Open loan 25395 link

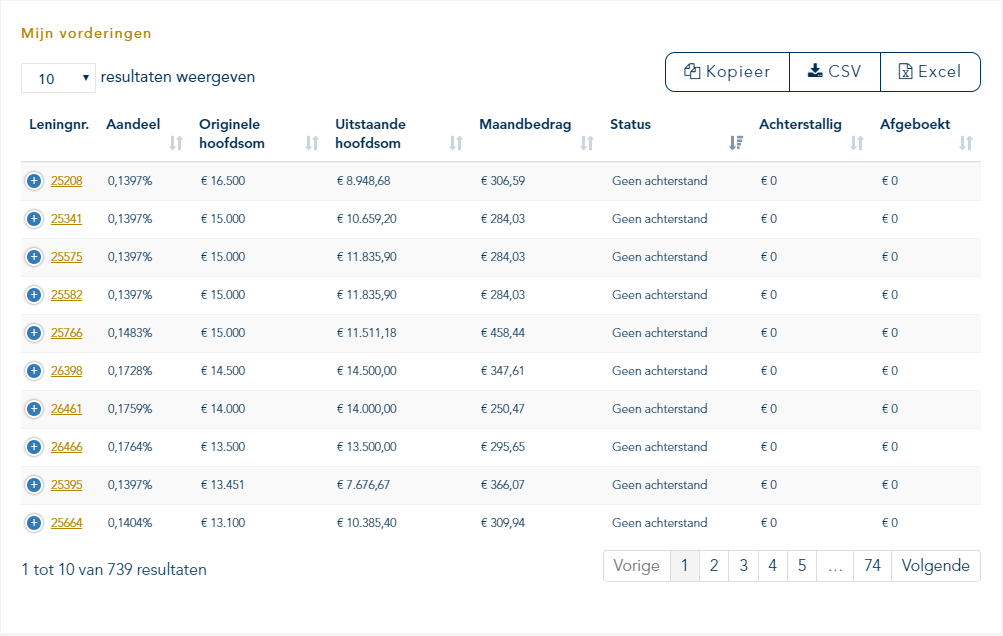[x=67, y=485]
